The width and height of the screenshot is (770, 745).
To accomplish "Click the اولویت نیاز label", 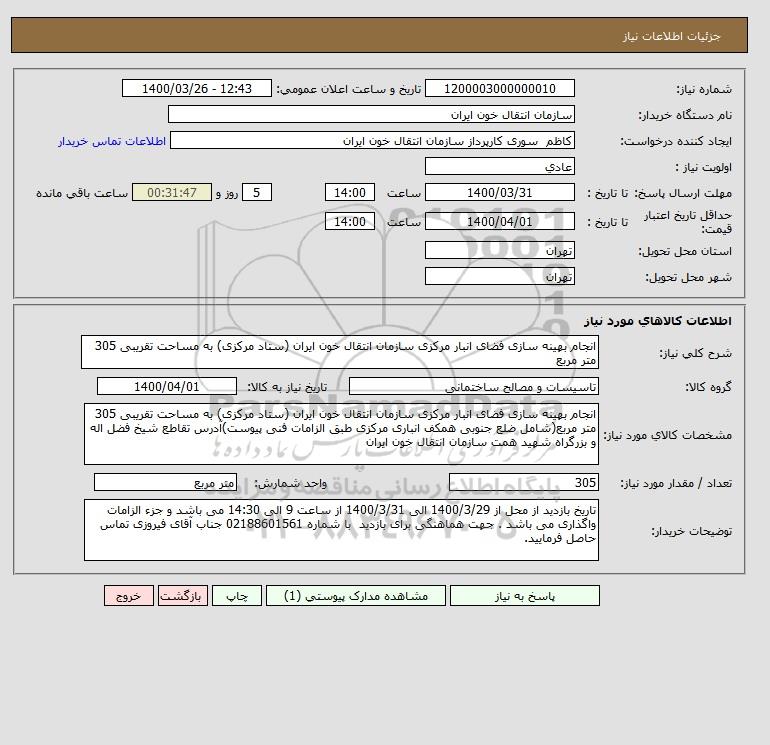I will pyautogui.click(x=704, y=167).
